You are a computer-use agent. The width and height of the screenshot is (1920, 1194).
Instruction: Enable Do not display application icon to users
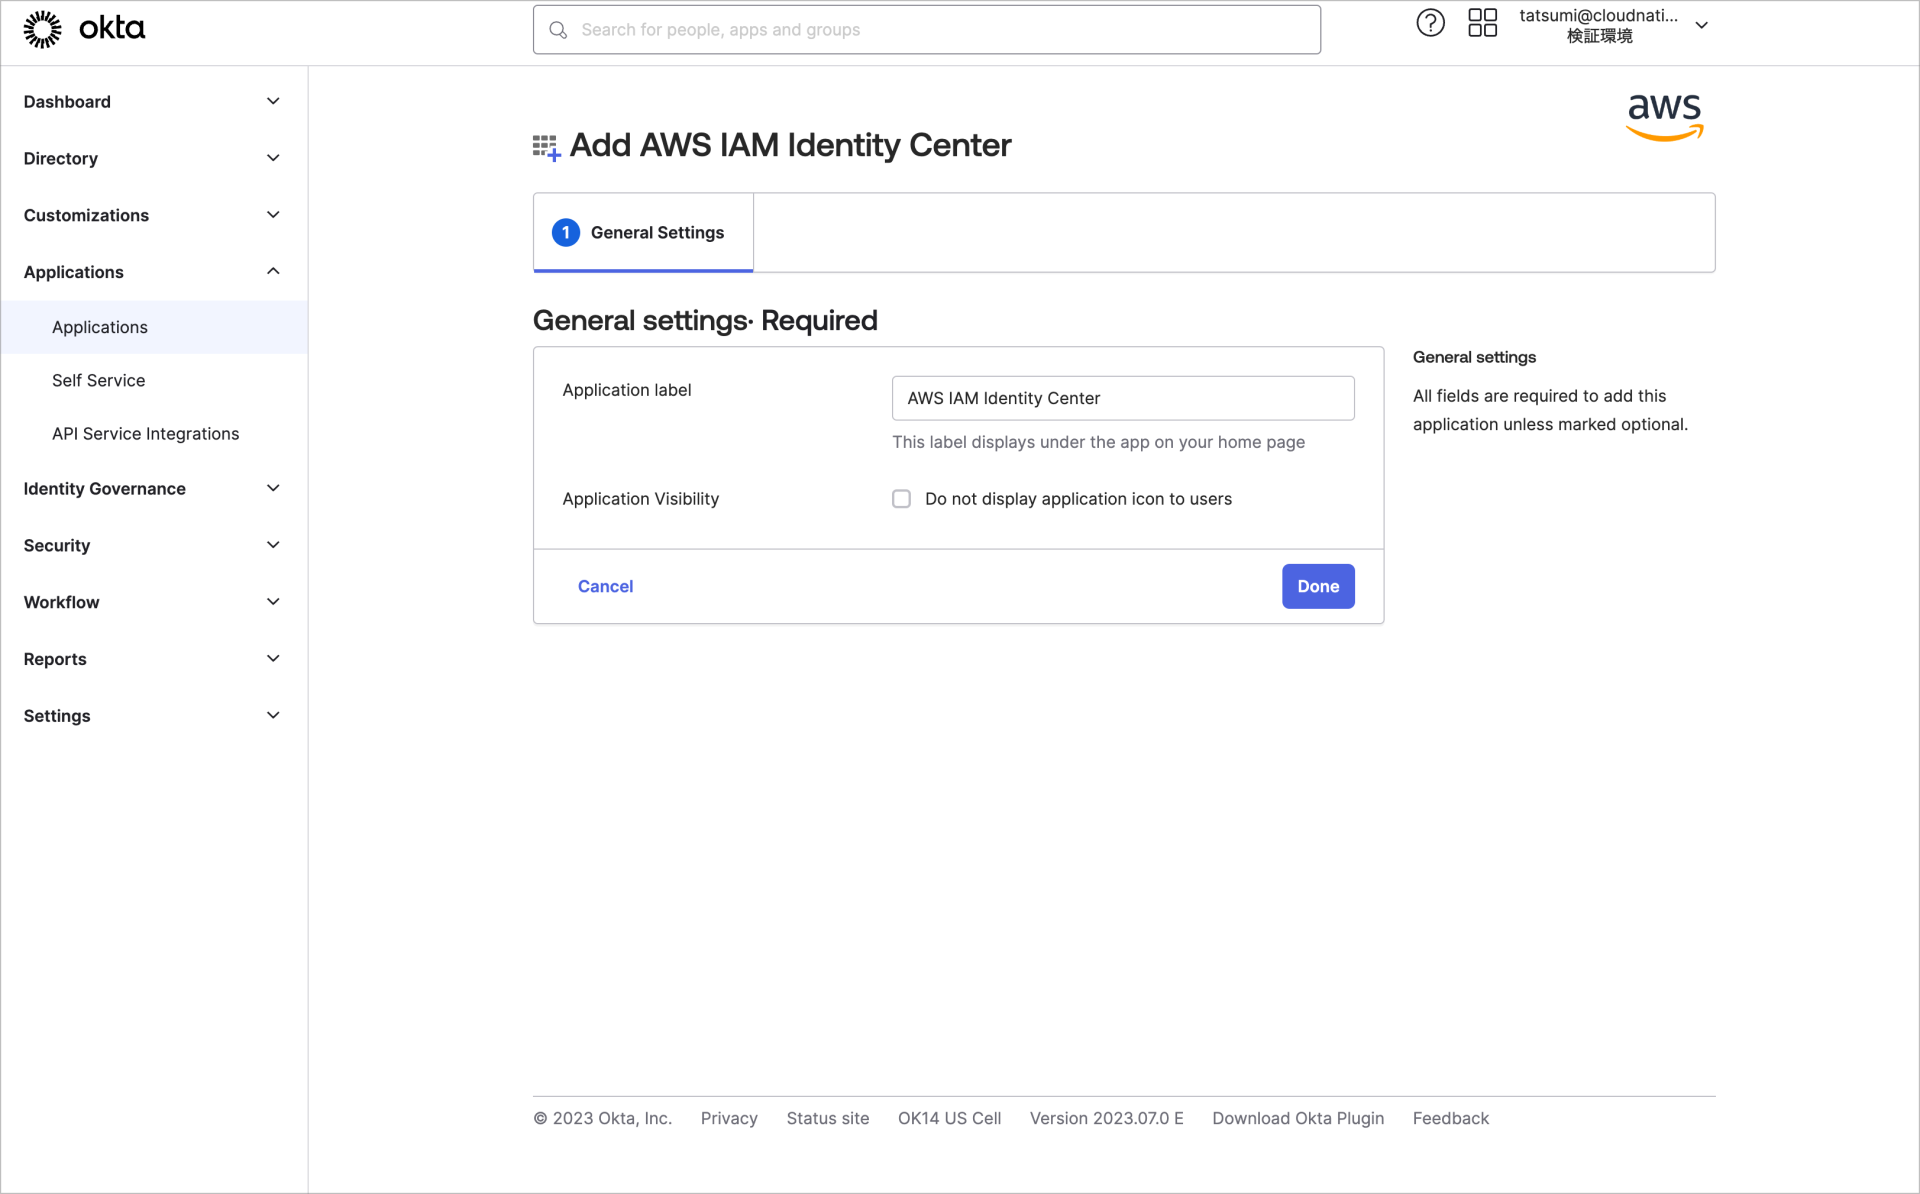[x=901, y=498]
